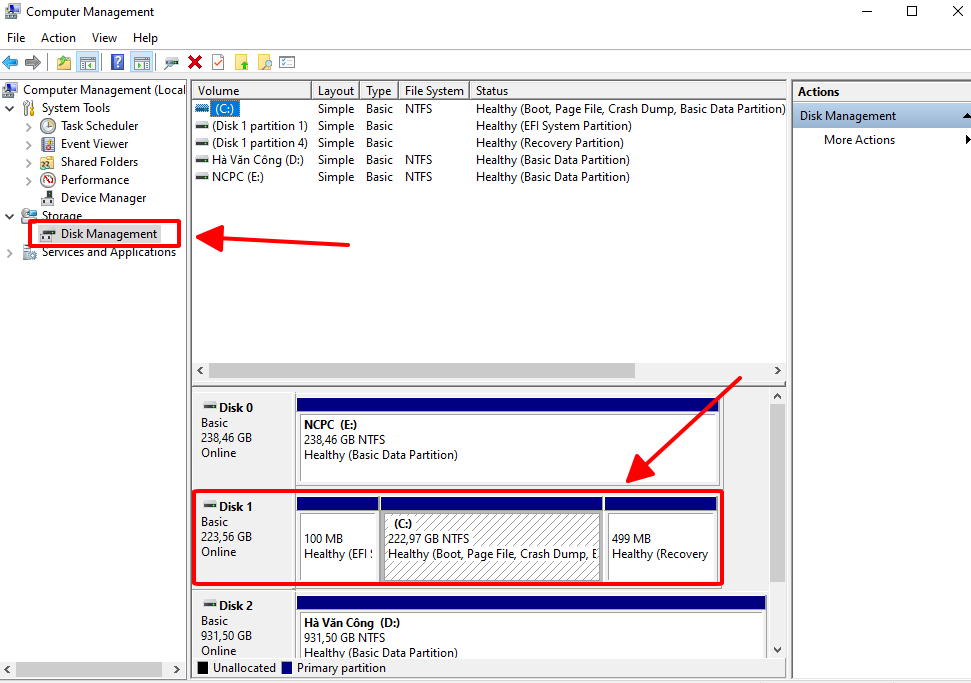Select Disk Management in the tree
Screen dimensions: 971x683
(x=98, y=234)
